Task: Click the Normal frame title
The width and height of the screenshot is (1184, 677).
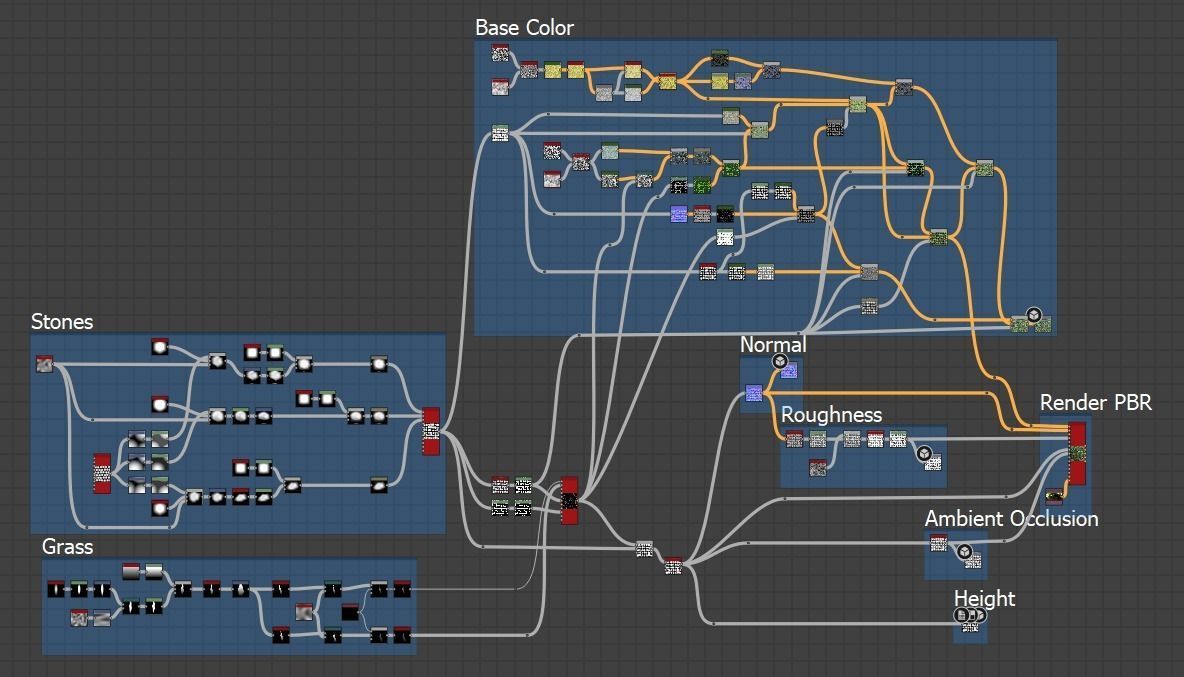Action: [772, 344]
